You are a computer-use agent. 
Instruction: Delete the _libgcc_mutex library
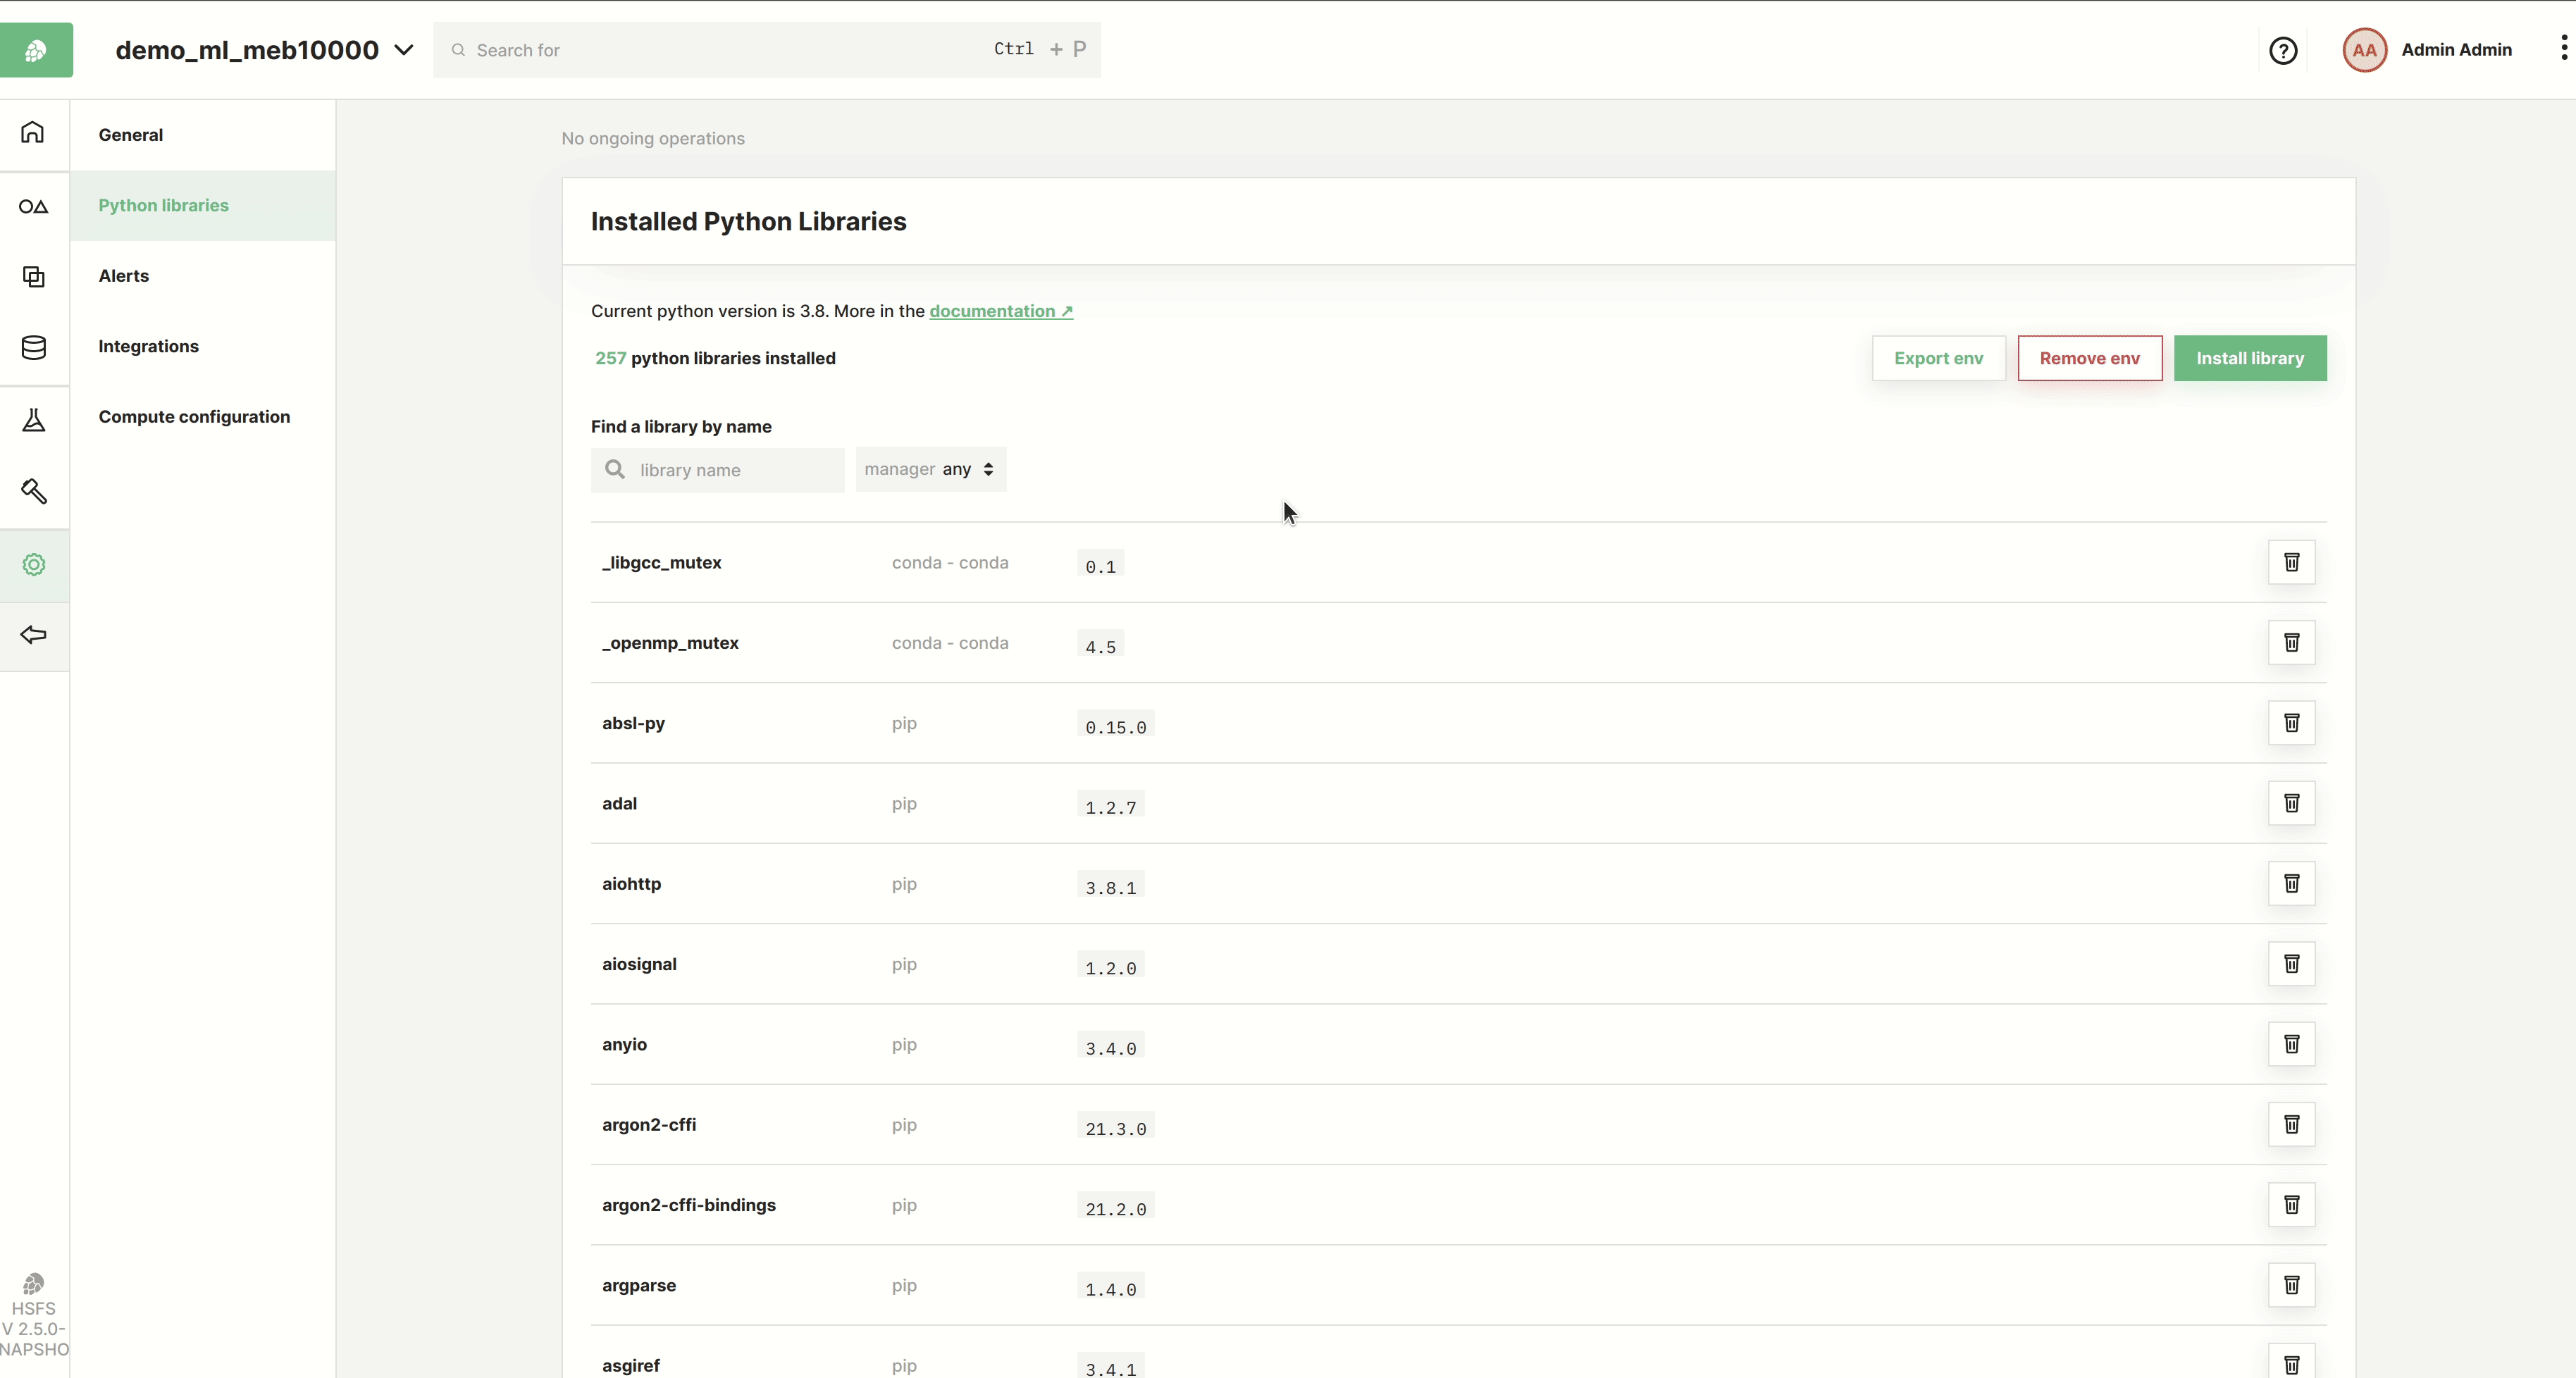click(2291, 562)
